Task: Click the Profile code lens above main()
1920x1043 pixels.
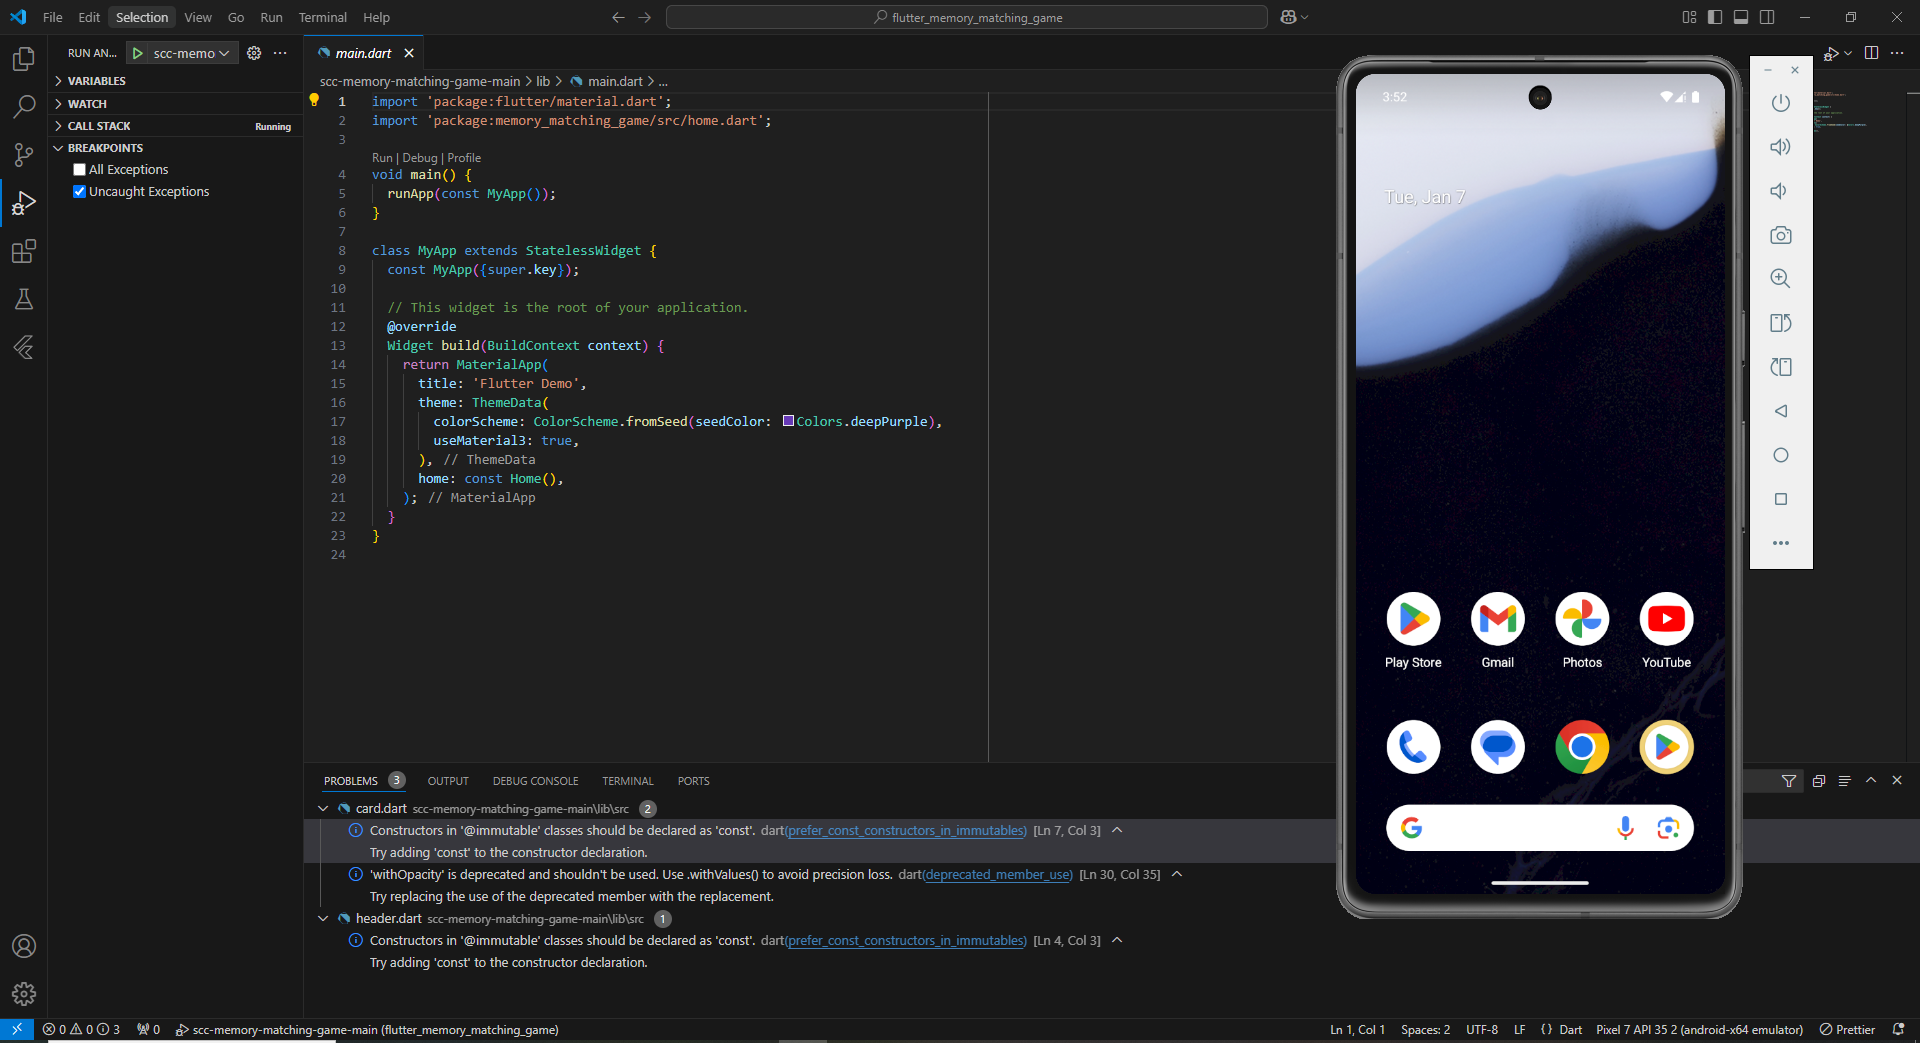Action: coord(464,158)
